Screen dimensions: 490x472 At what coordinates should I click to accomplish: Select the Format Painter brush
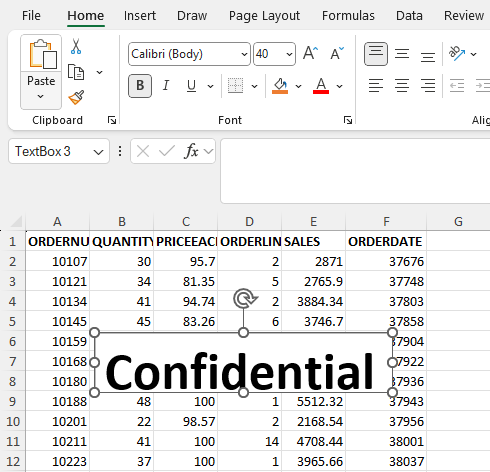tap(76, 97)
